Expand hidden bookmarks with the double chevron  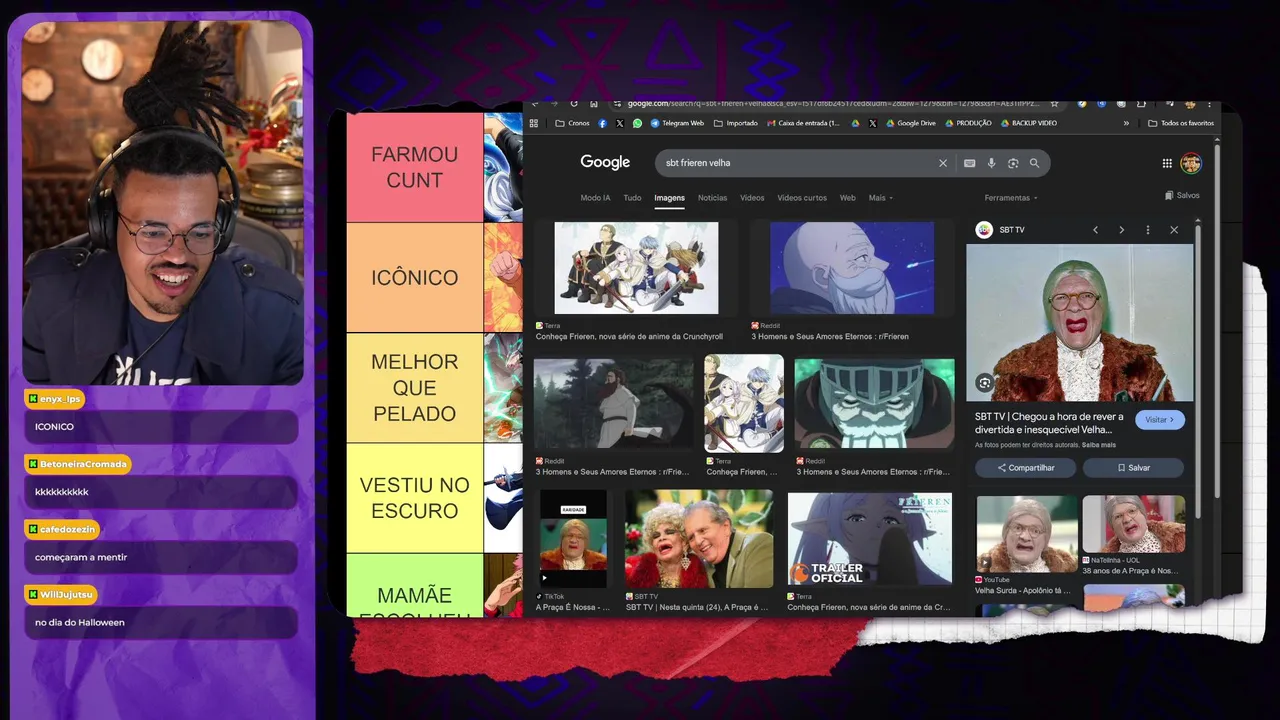1126,123
